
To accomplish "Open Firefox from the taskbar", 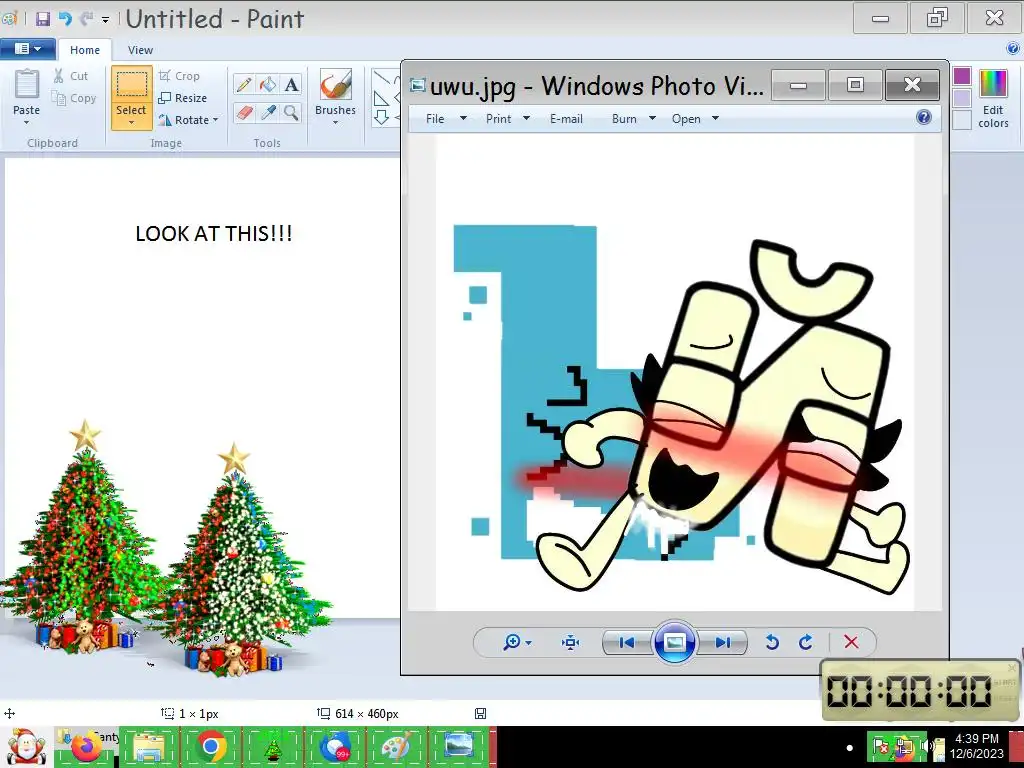I will click(86, 747).
